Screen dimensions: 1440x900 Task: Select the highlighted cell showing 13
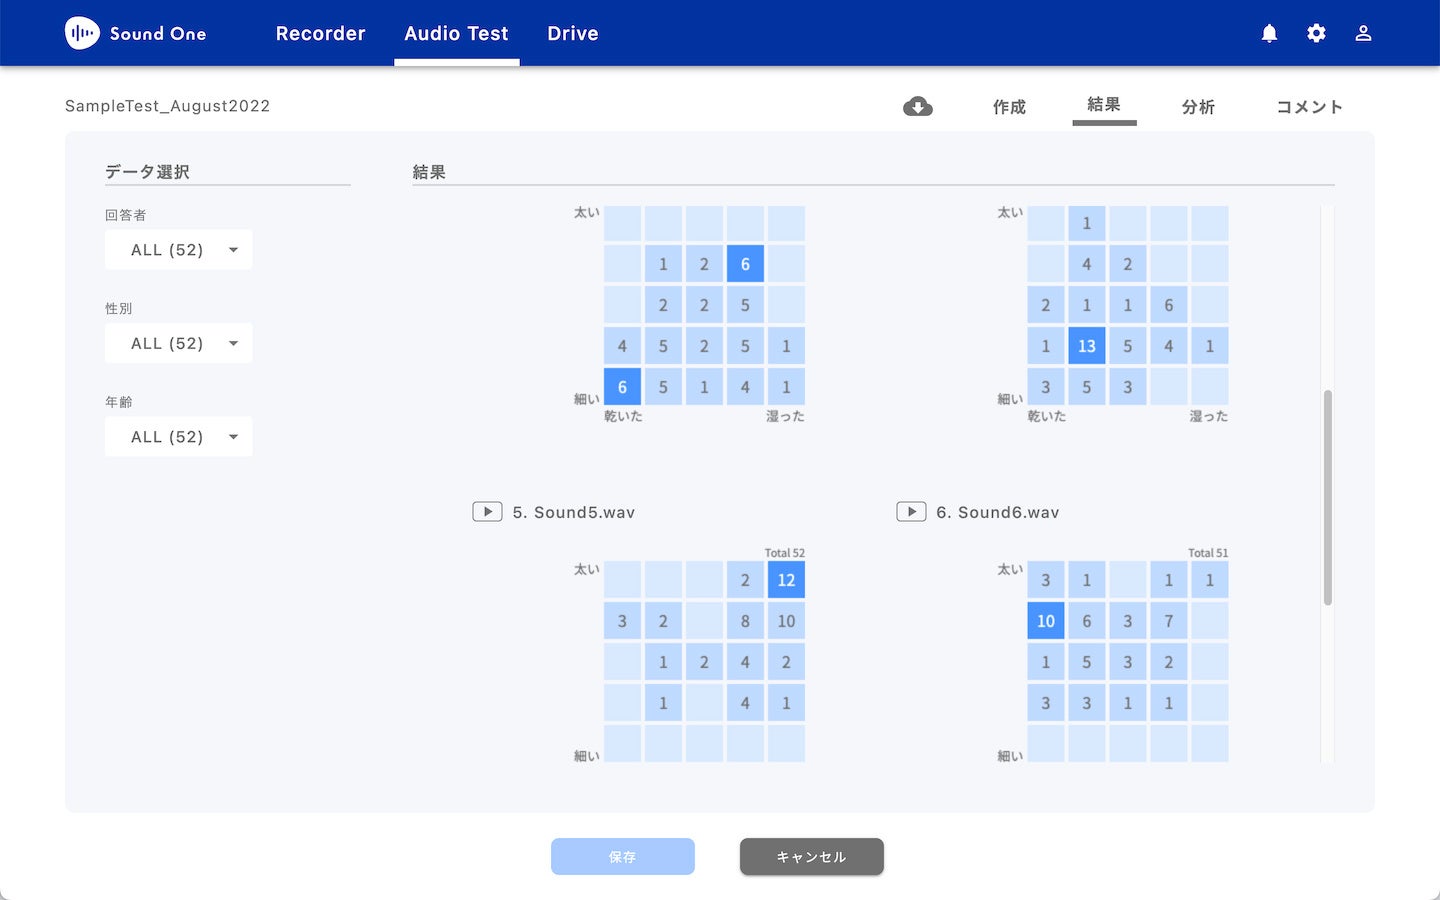coord(1086,345)
